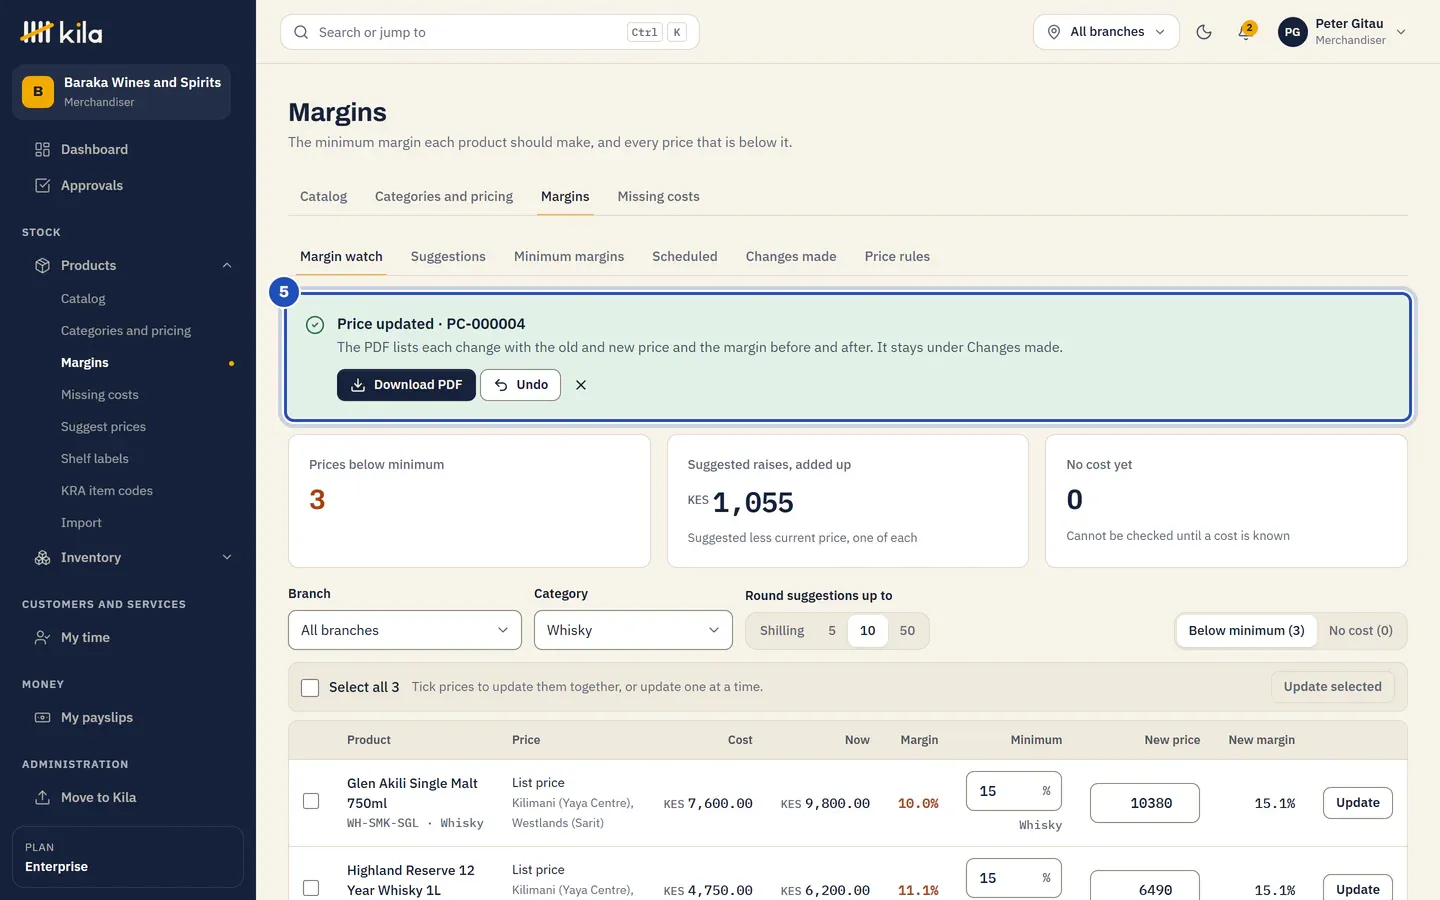Click the success check icon in banner

click(315, 325)
